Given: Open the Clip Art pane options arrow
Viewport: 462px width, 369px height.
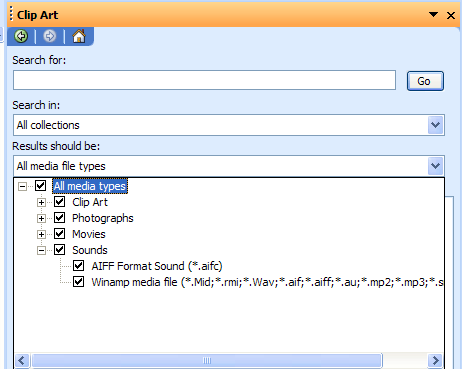Looking at the screenshot, I should (433, 15).
